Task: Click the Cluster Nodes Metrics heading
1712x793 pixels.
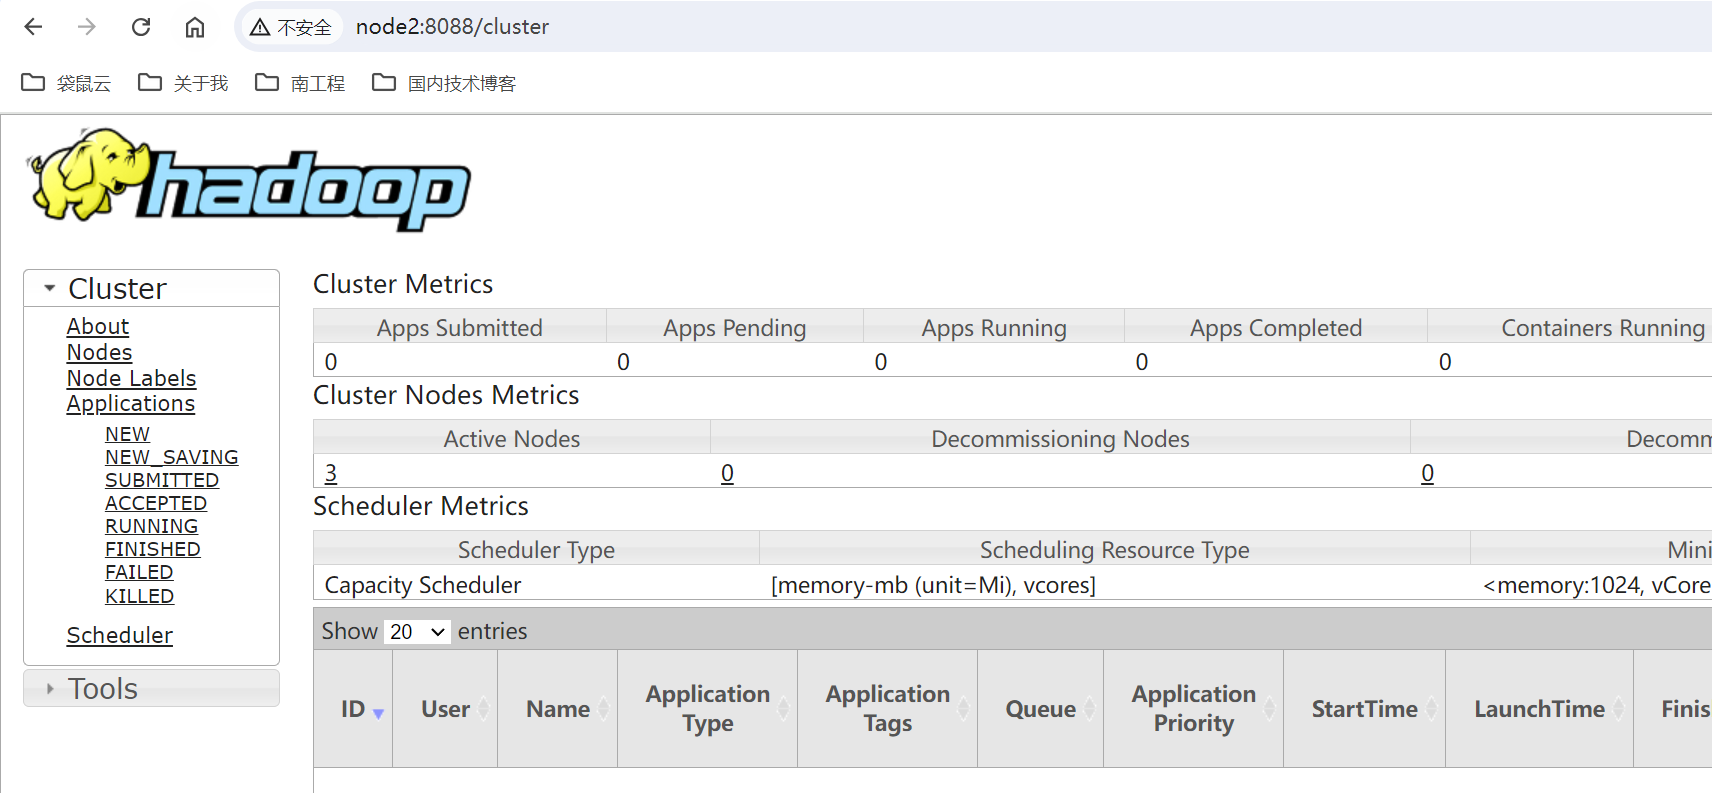Action: pos(446,395)
